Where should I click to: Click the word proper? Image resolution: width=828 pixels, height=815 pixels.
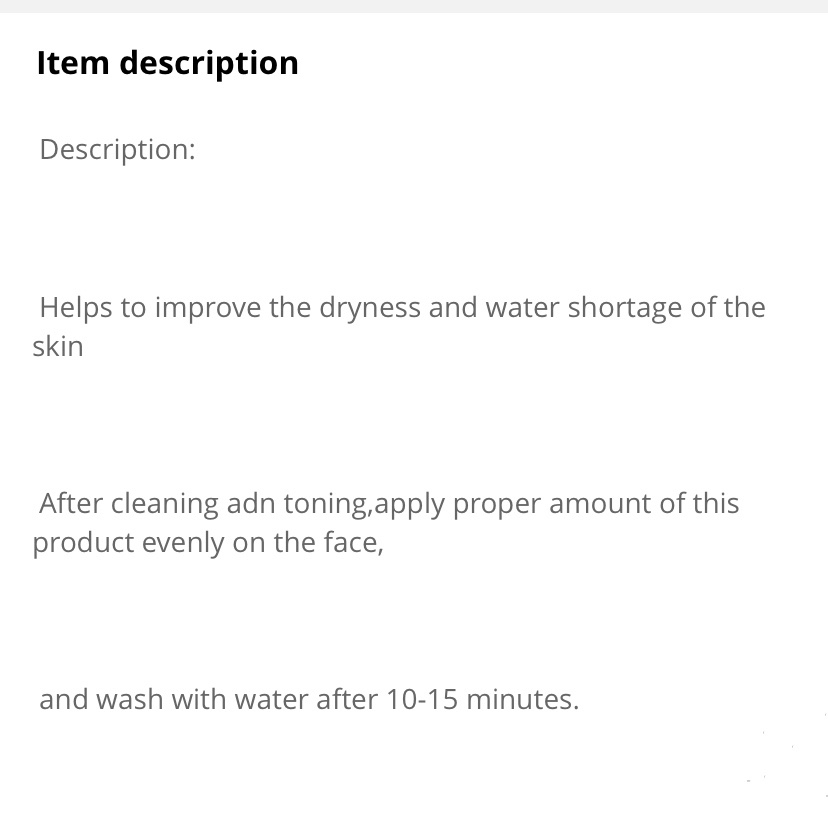pos(497,505)
